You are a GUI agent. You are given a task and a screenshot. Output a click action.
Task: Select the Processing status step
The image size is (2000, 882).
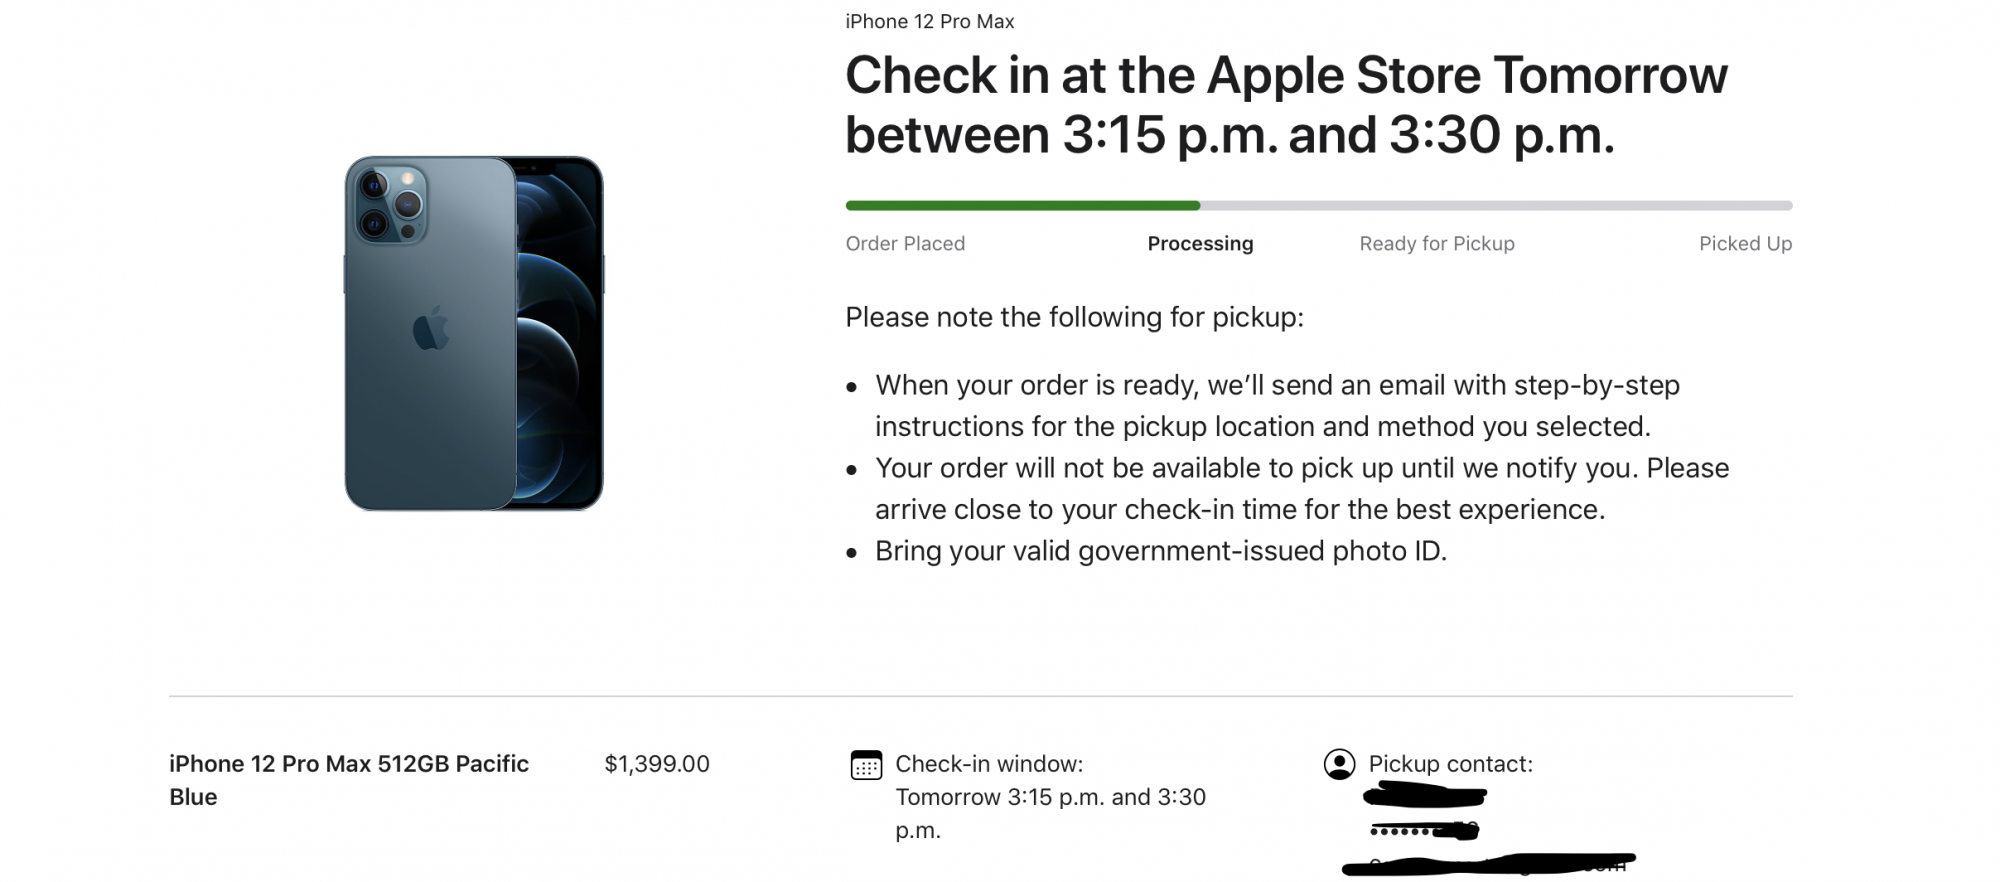1200,244
